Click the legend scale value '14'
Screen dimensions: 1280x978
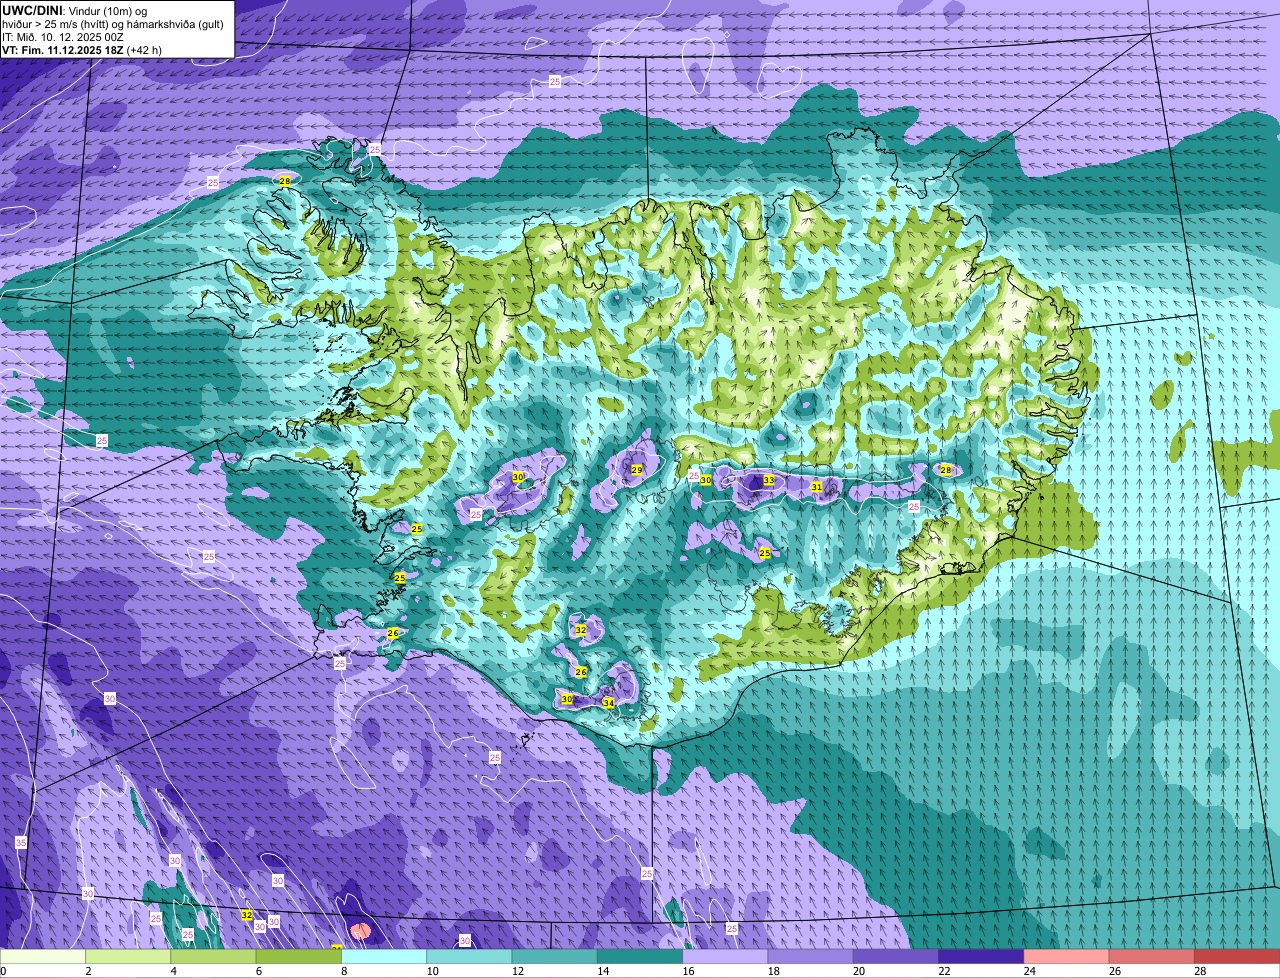pos(602,971)
